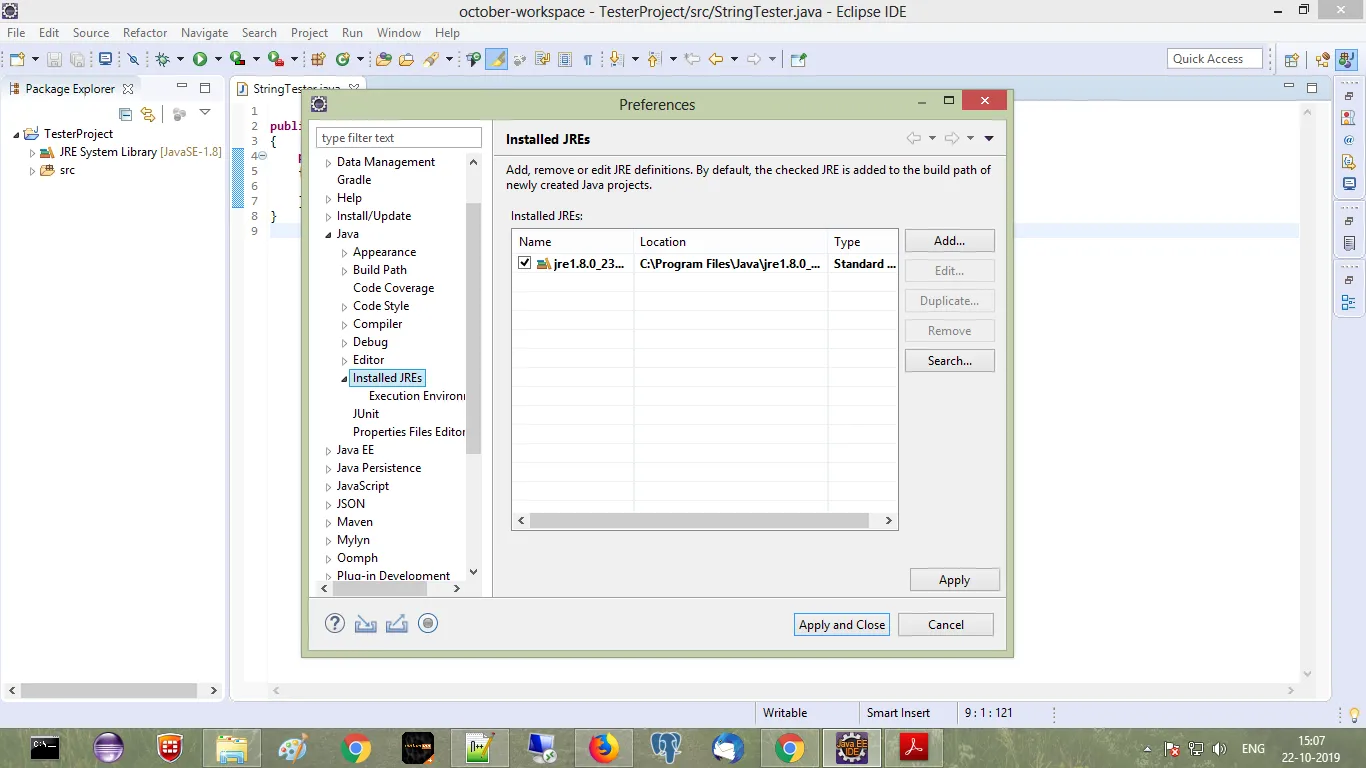Select Code Coverage in the preferences tree
Screen dimensions: 1366x768
393,288
